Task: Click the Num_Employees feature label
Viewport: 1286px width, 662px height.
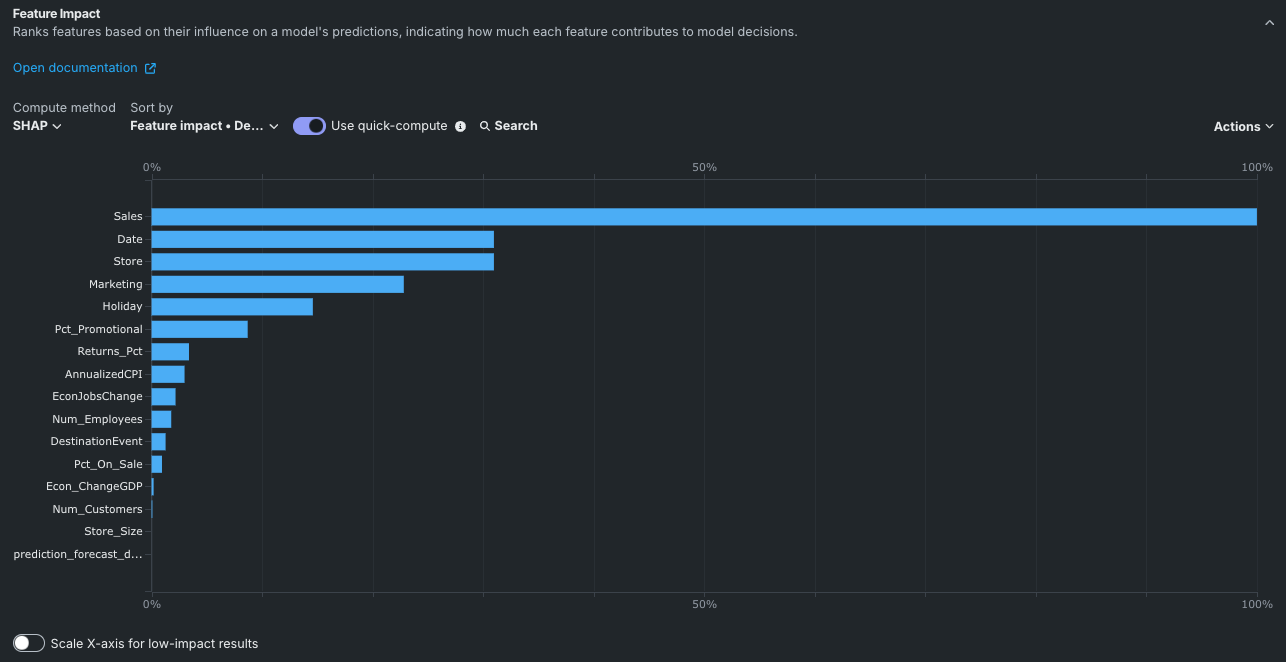Action: (97, 419)
